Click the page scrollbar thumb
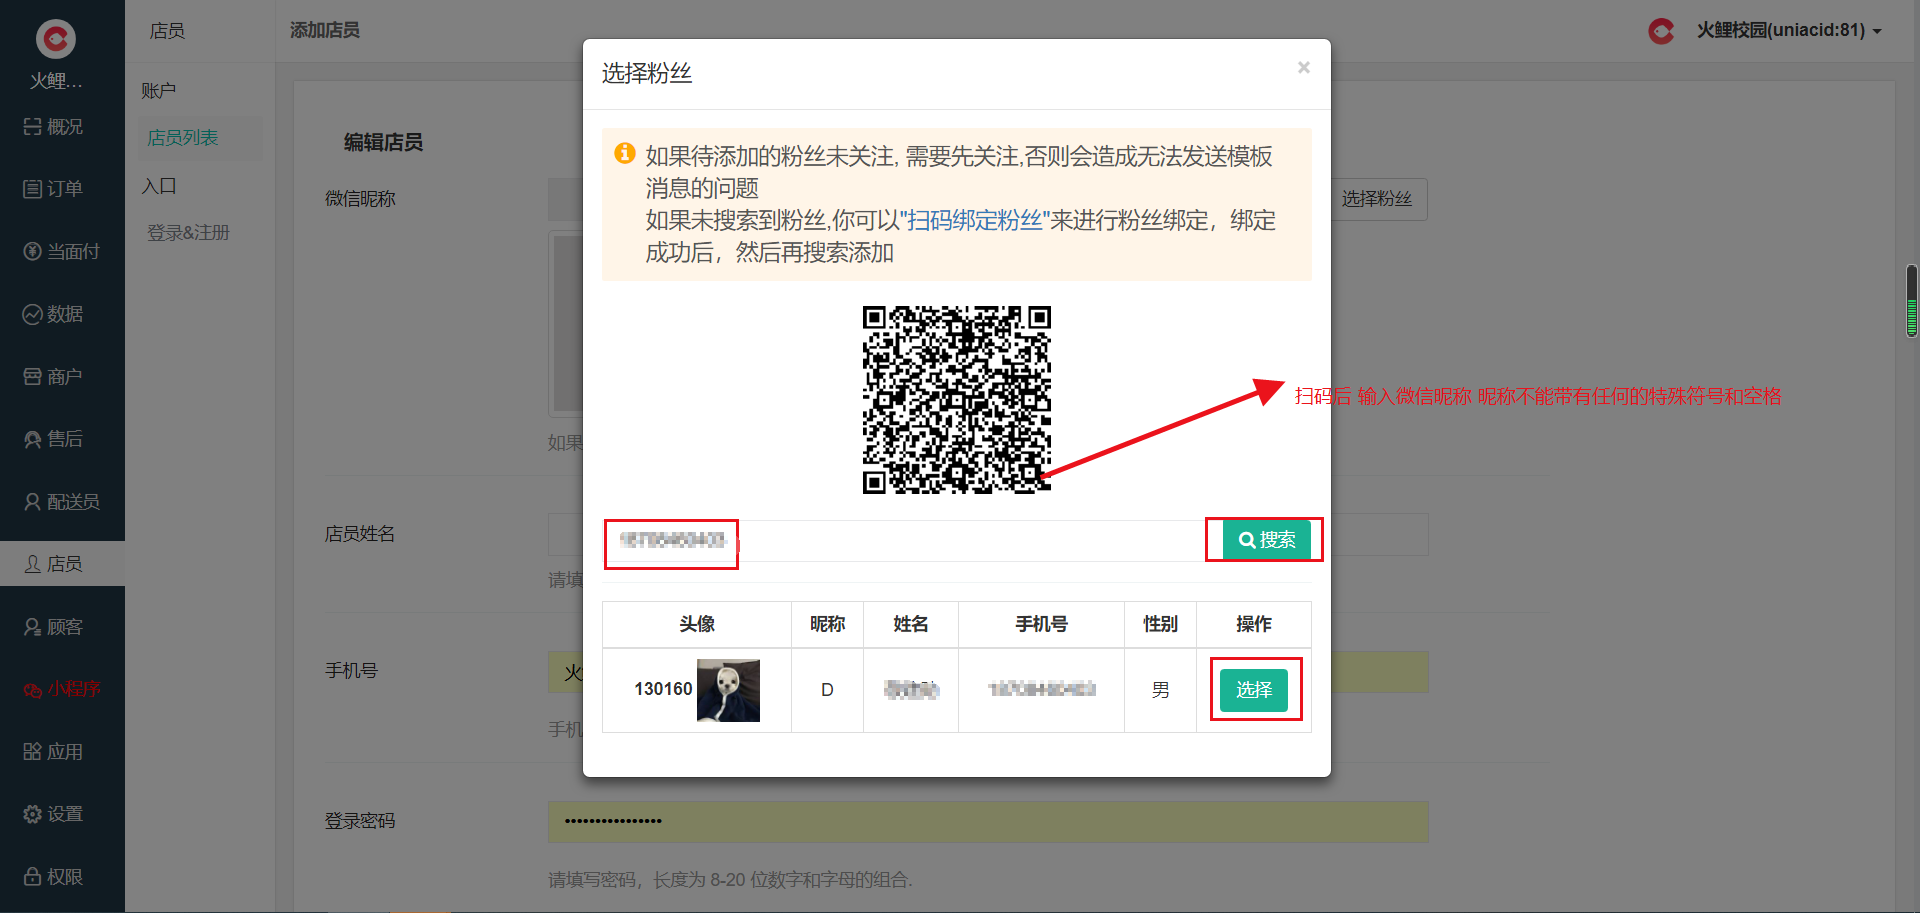Viewport: 1920px width, 913px height. 1912,301
